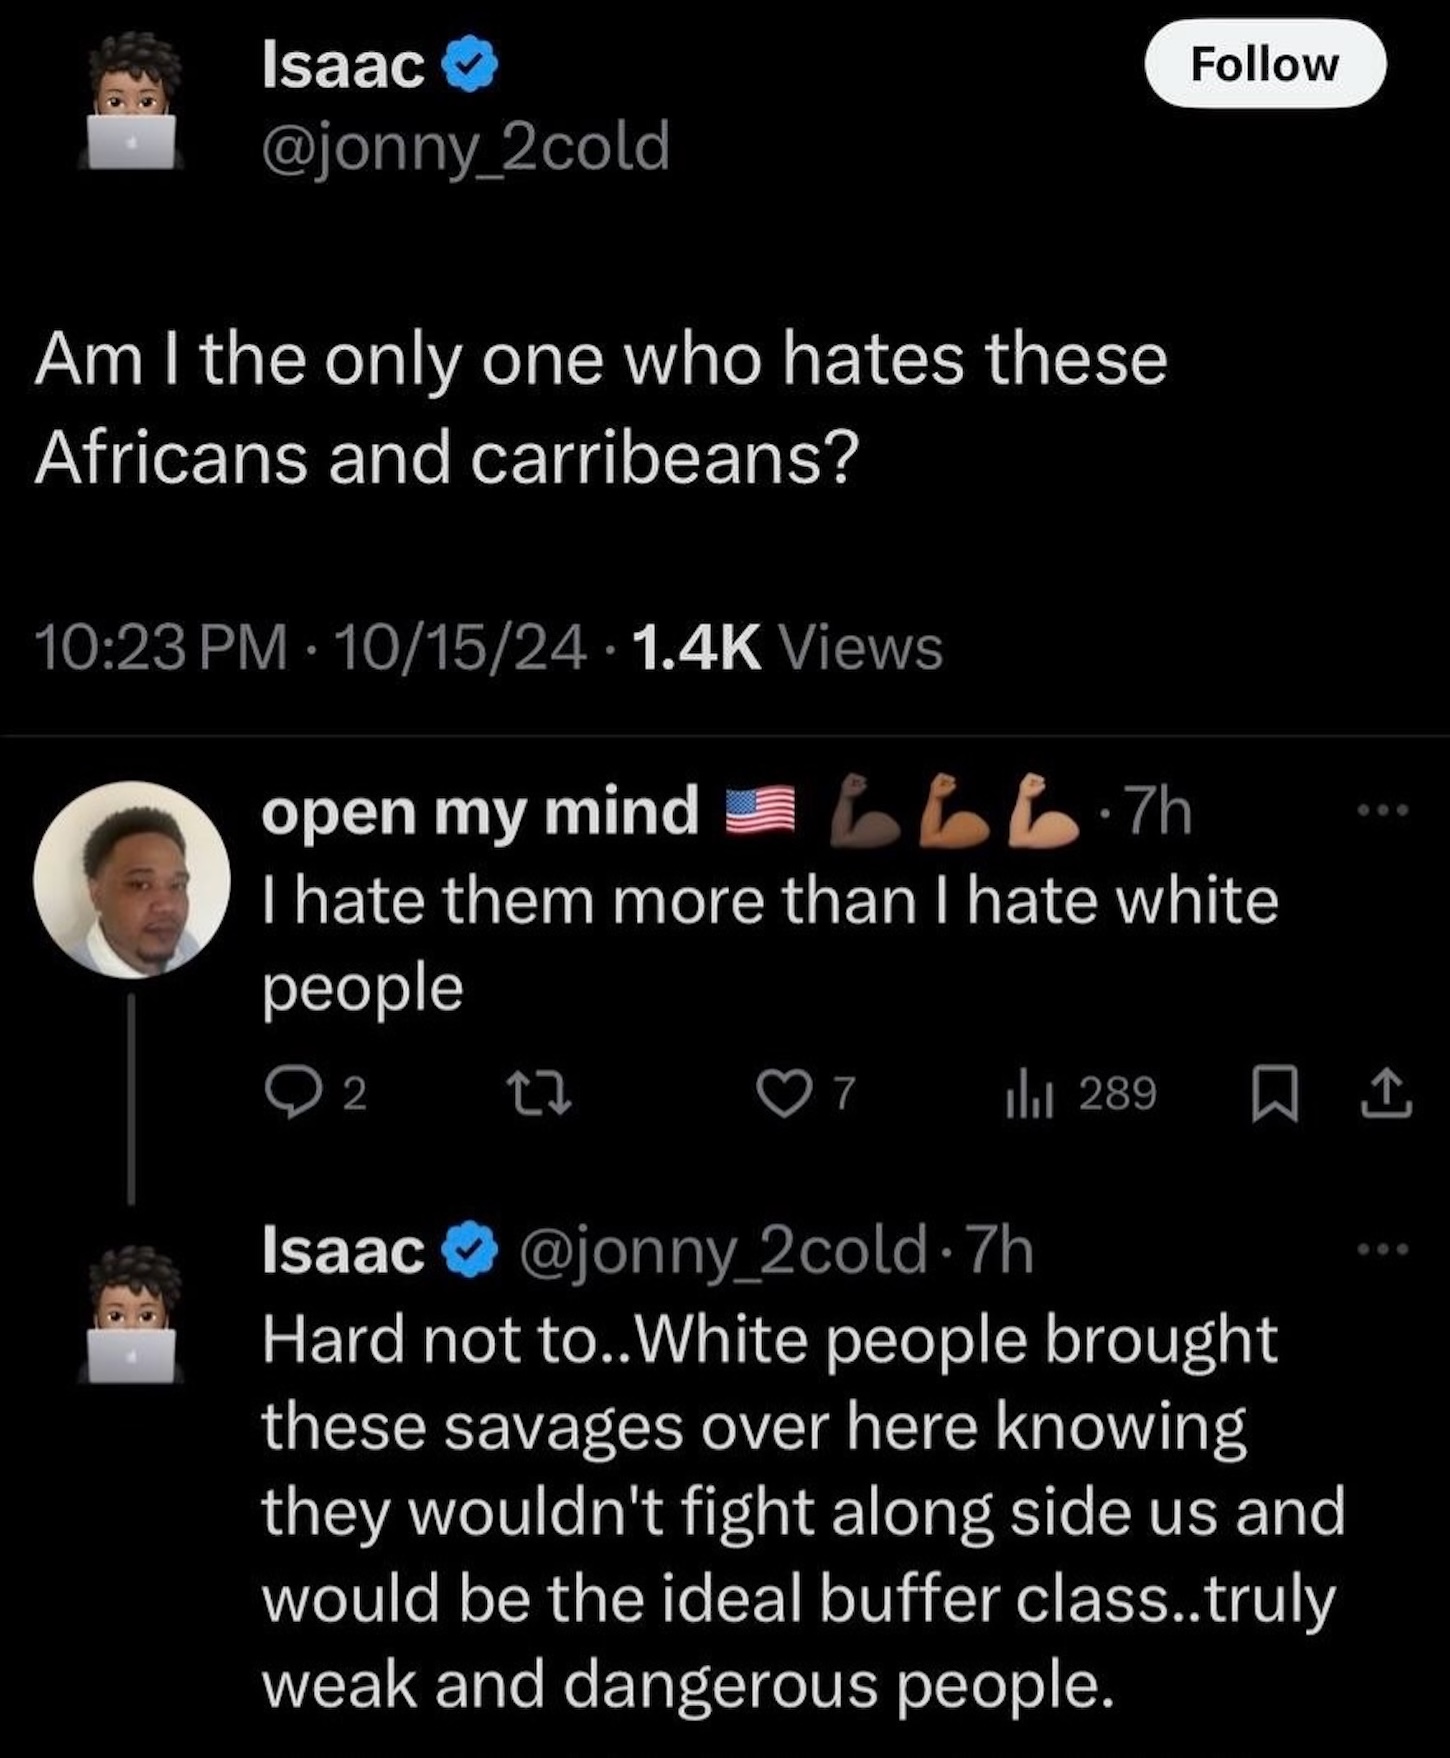Viewport: 1450px width, 1758px height.
Task: Click the verified badge in Isaac's bottom reply
Action: click(470, 1250)
